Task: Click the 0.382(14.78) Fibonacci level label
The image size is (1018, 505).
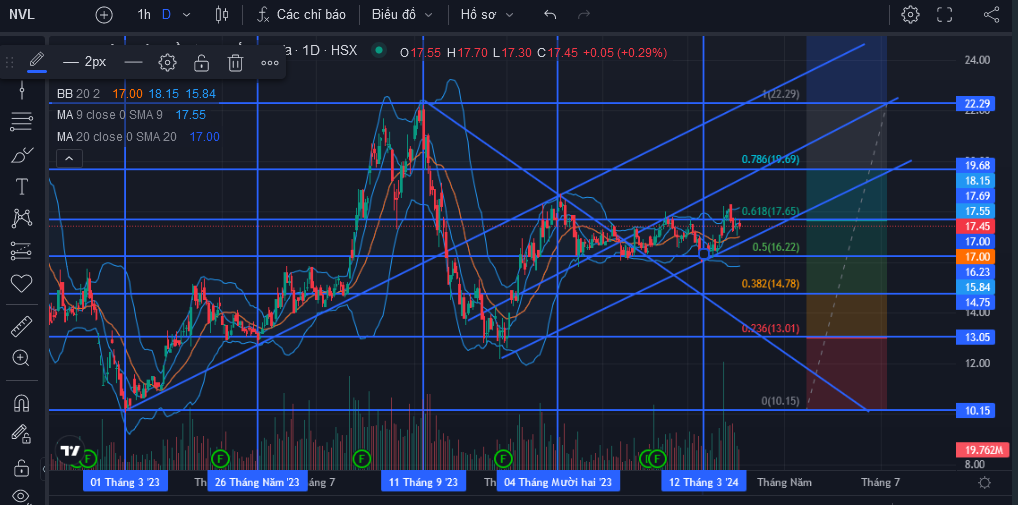Action: coord(771,284)
